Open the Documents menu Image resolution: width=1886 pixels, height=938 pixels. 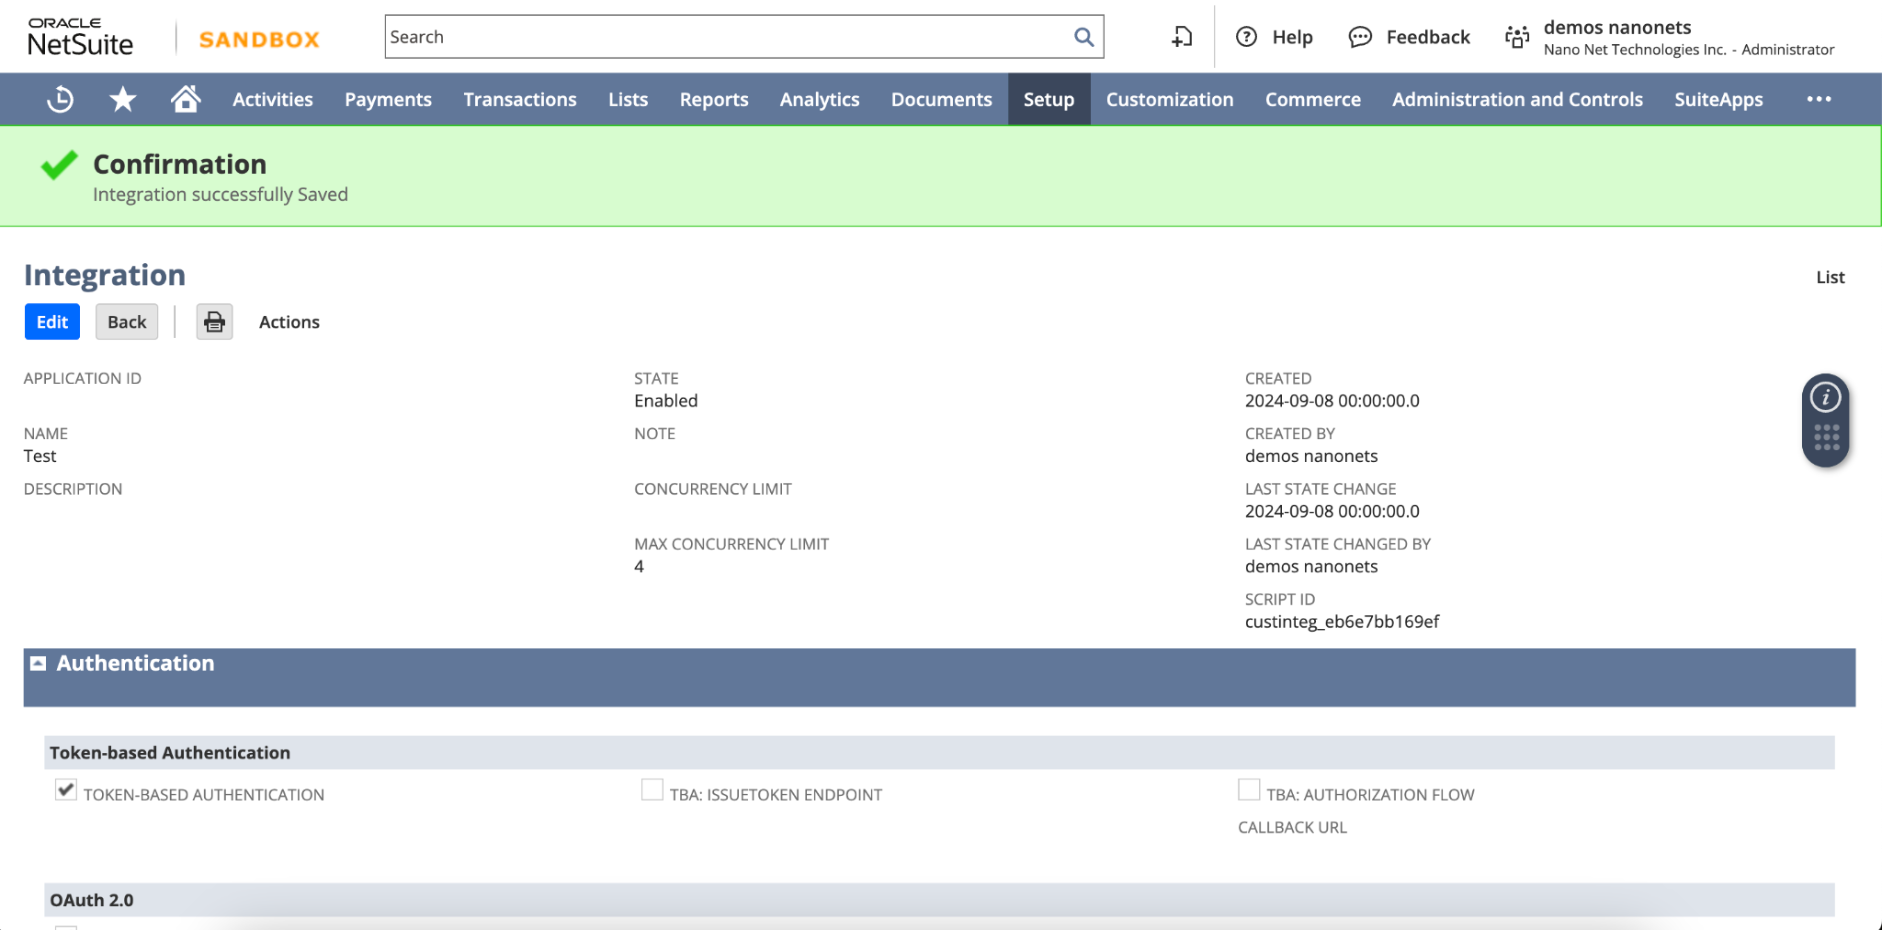(942, 99)
